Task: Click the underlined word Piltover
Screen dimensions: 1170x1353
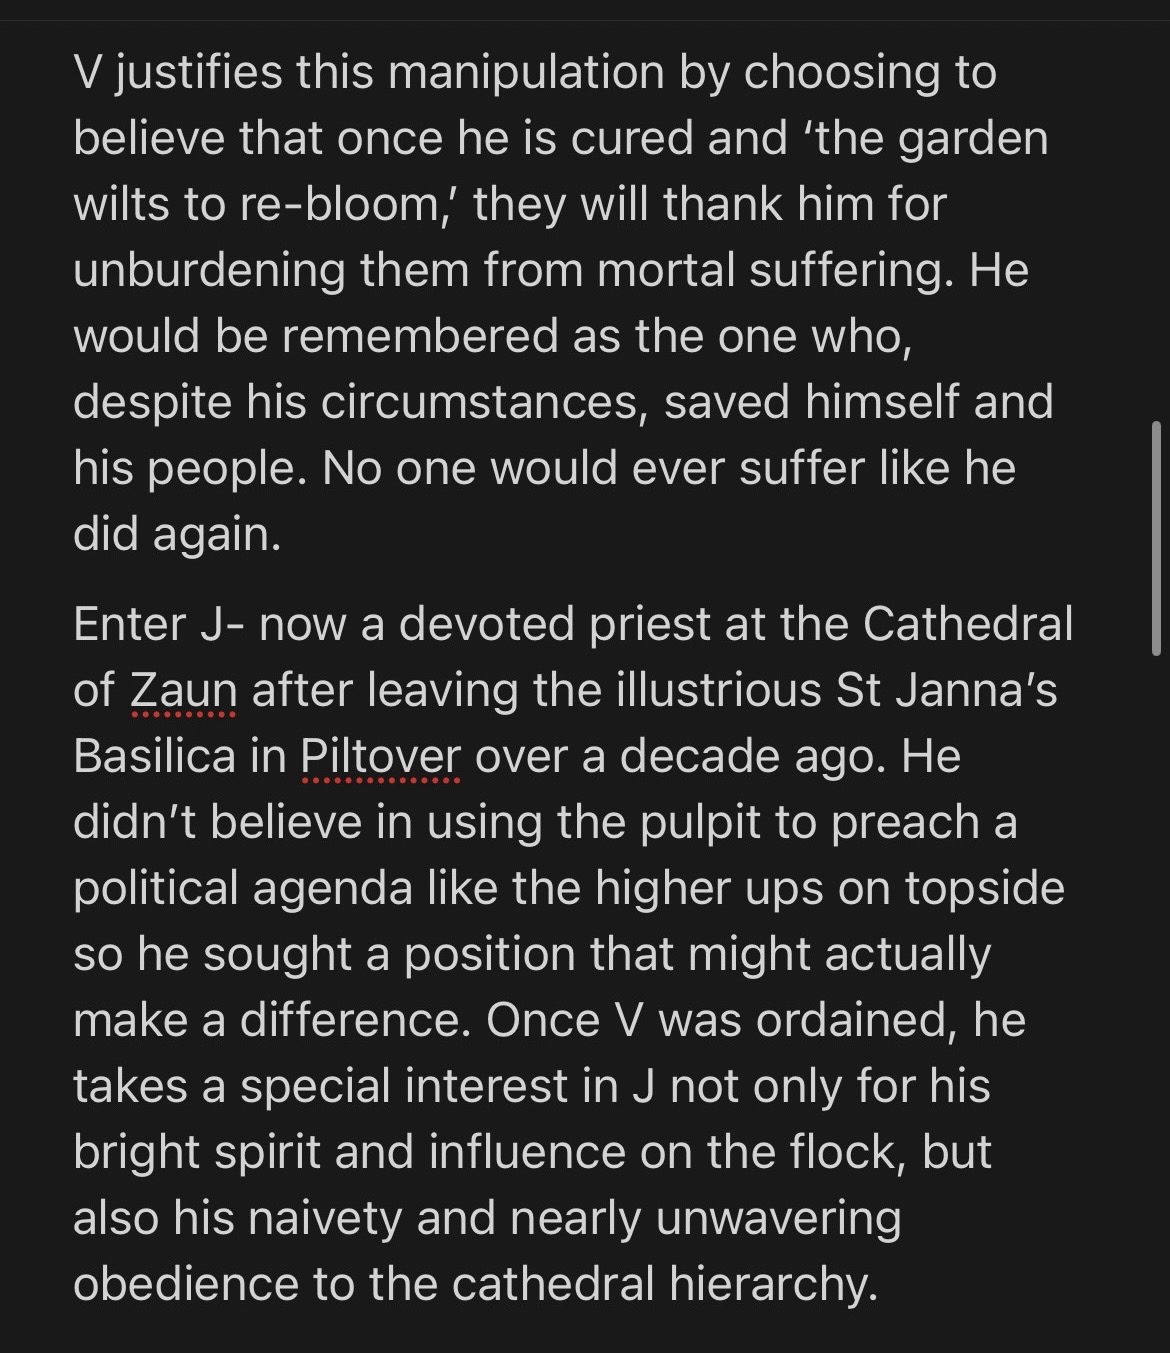Action: (380, 757)
